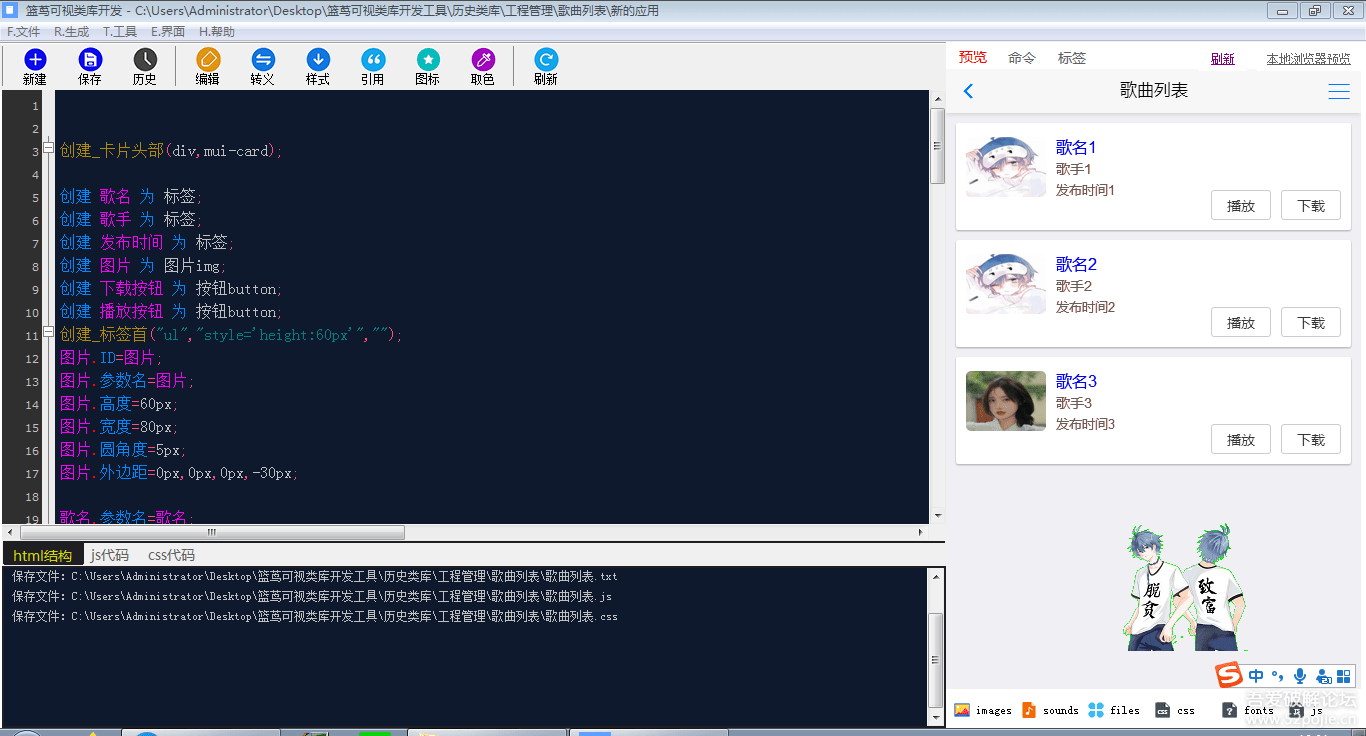Click the 本地浏览器预览 link

click(1308, 59)
